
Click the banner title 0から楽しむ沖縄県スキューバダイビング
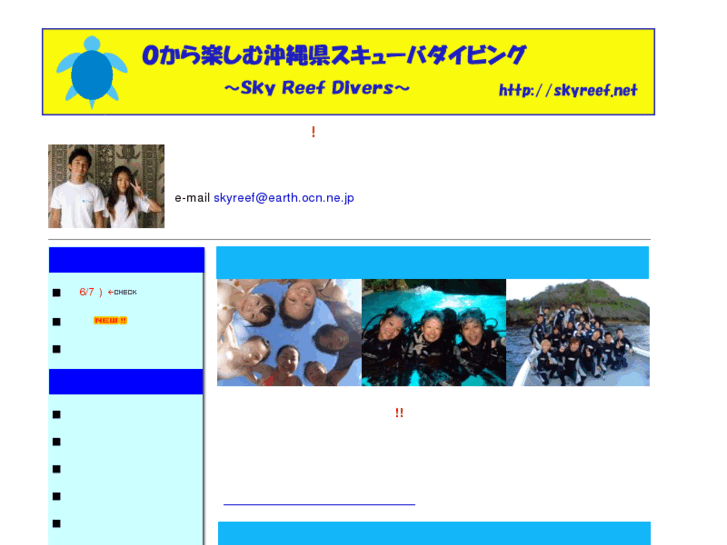point(334,55)
